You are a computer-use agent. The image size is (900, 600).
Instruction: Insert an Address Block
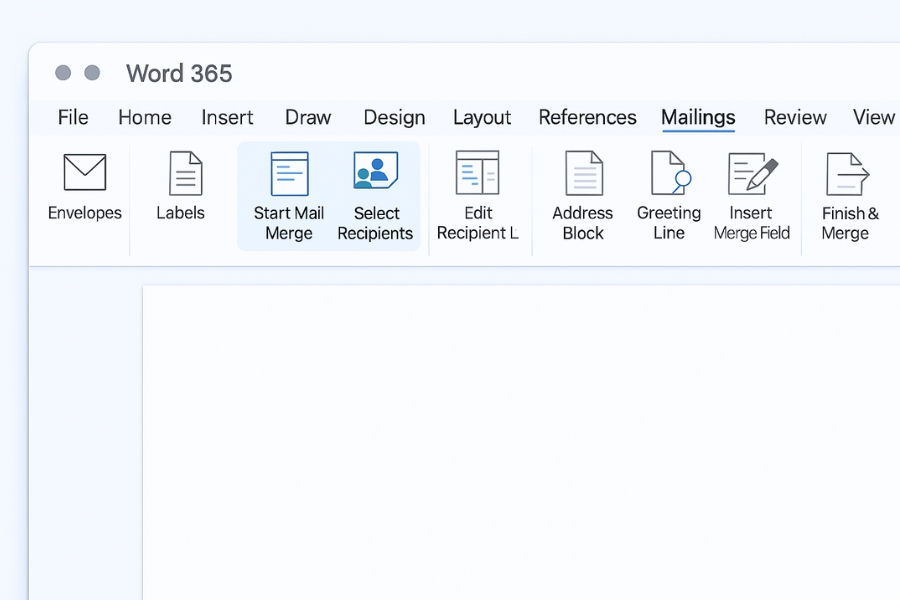point(582,190)
